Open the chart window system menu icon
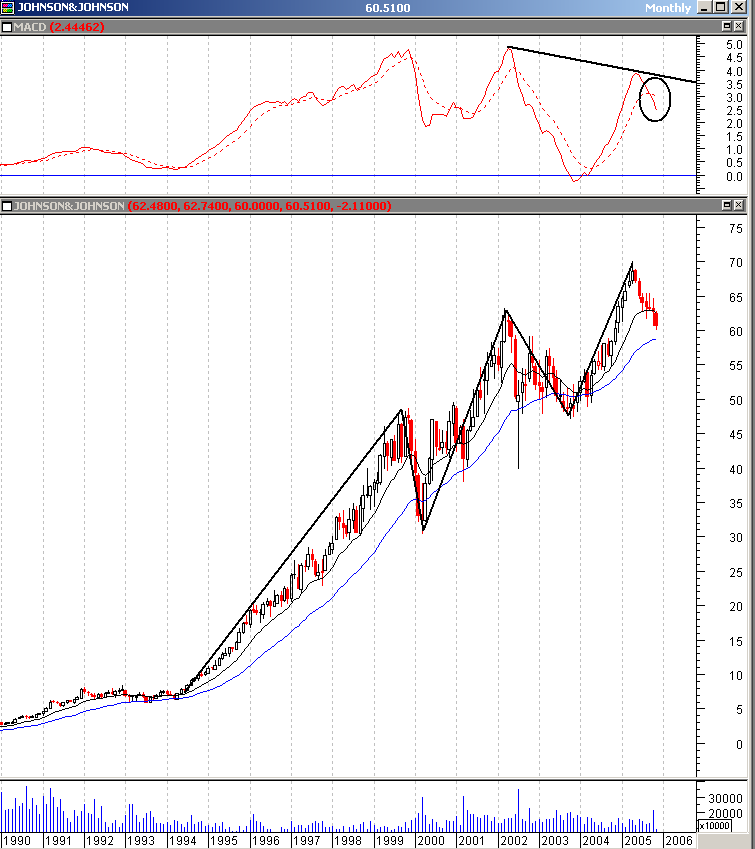The image size is (755, 849). coord(7,7)
